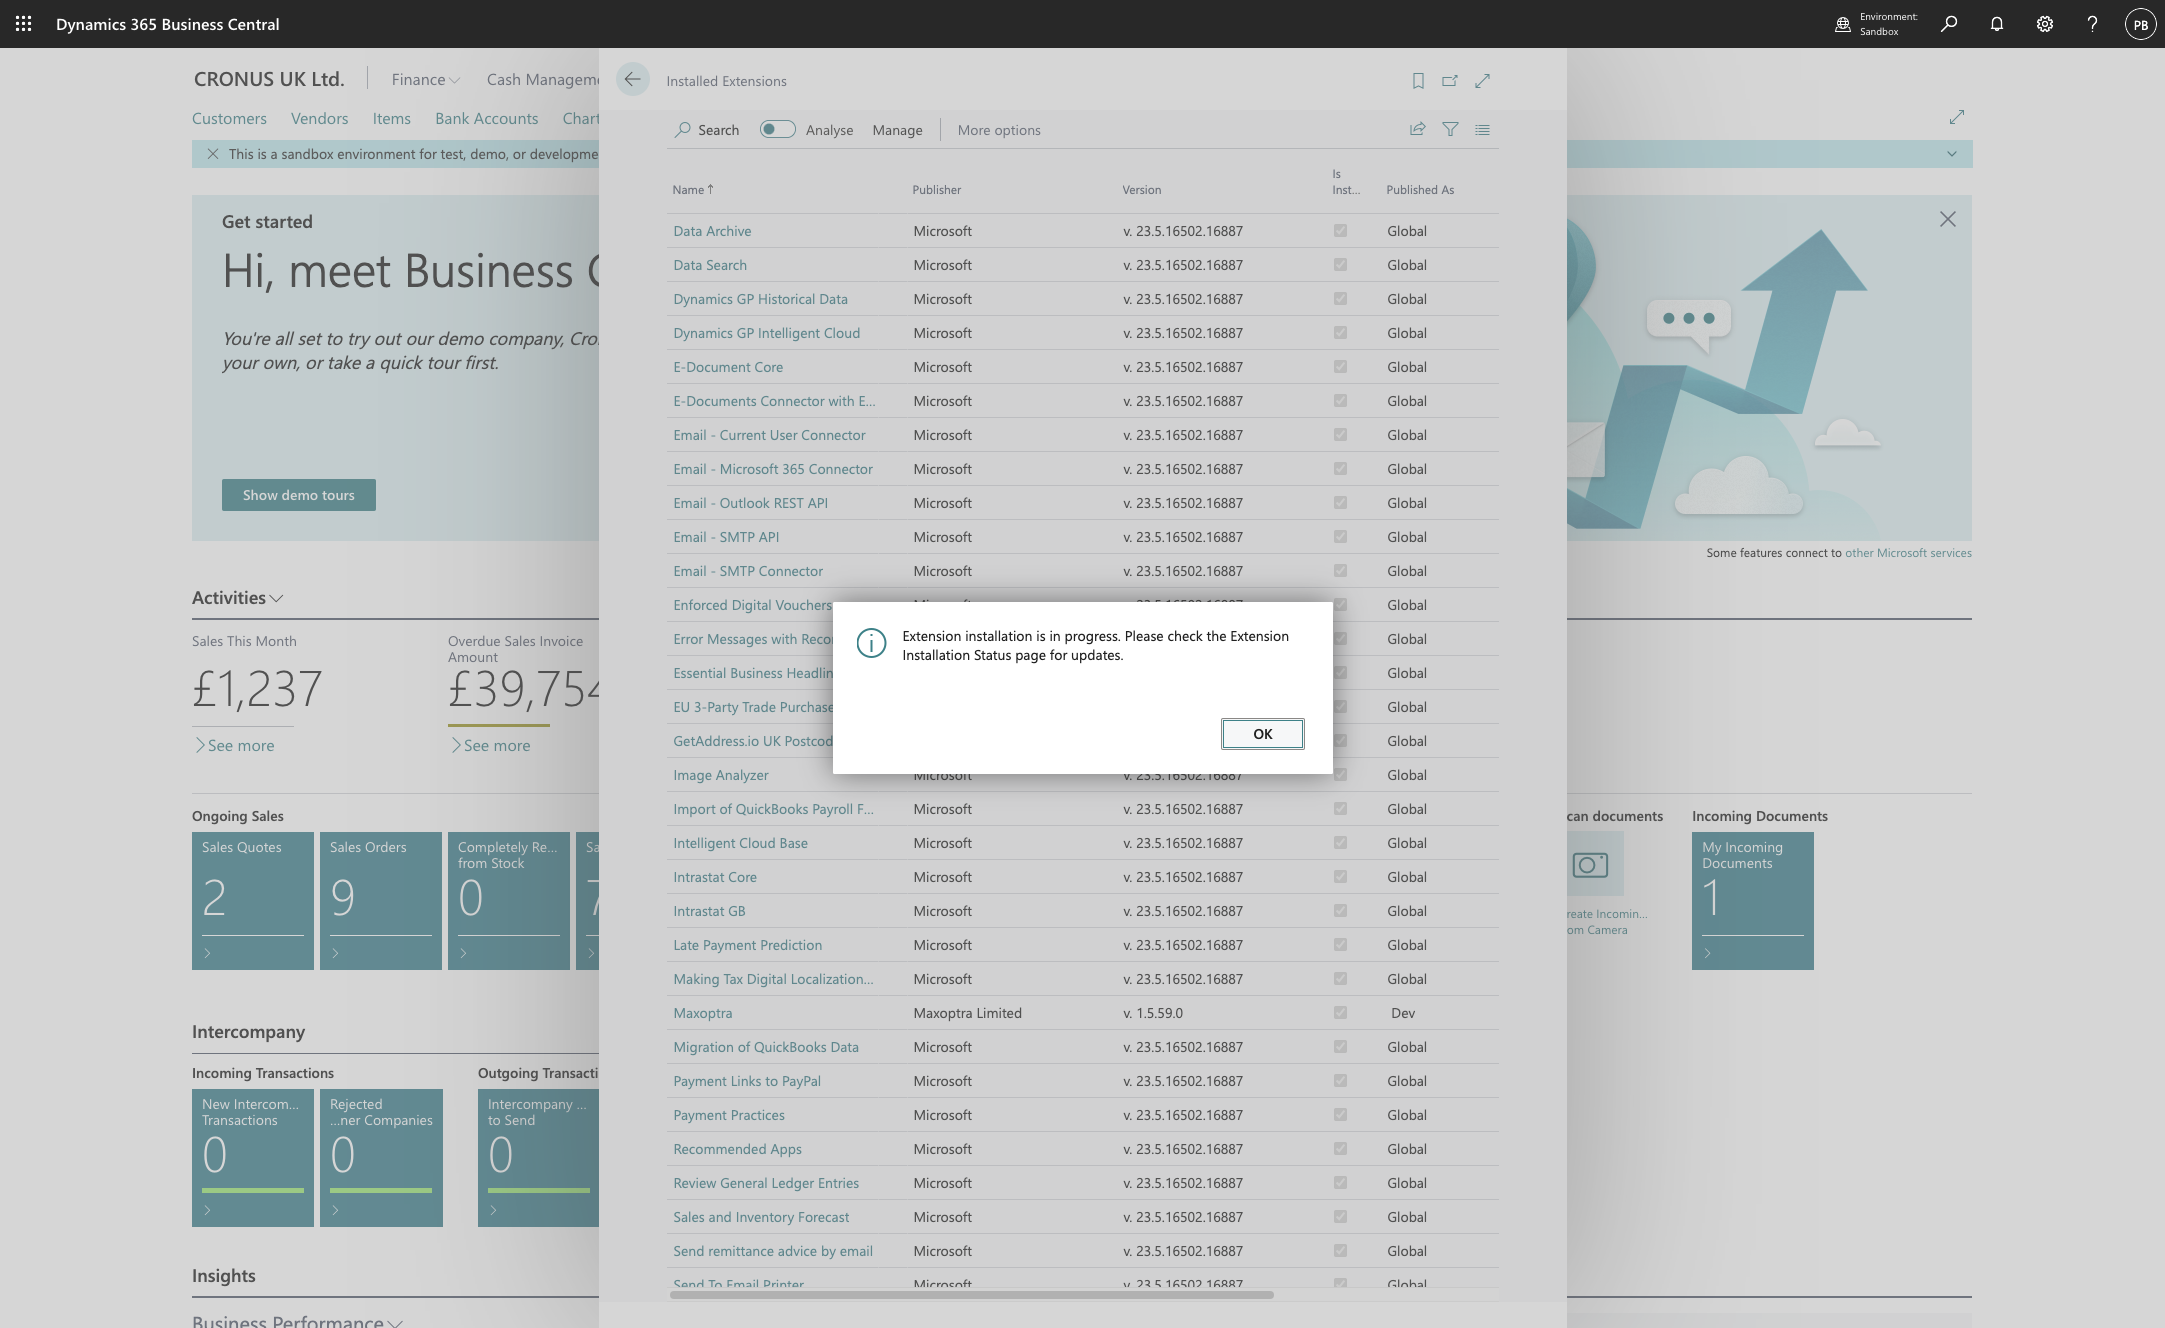
Task: Open the My Incoming Documents tile
Action: pos(1752,901)
